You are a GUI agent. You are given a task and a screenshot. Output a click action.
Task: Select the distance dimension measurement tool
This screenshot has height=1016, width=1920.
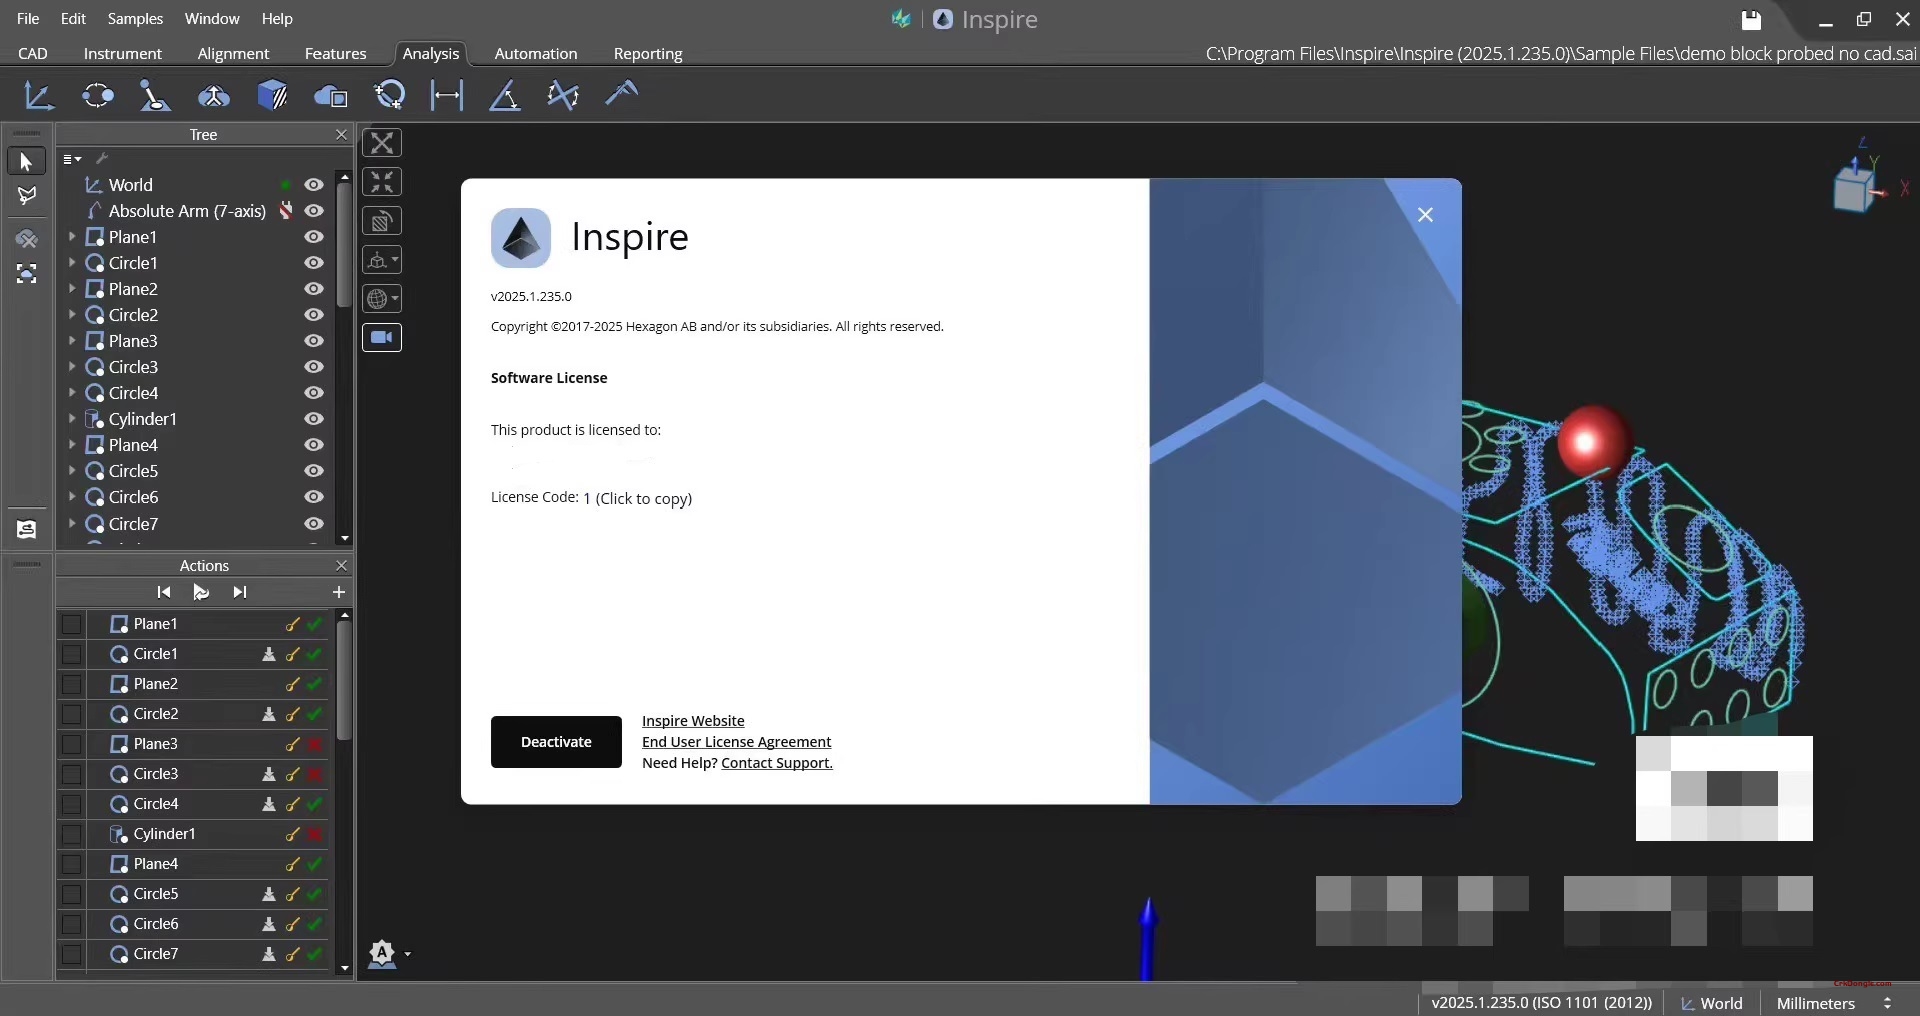click(x=447, y=95)
